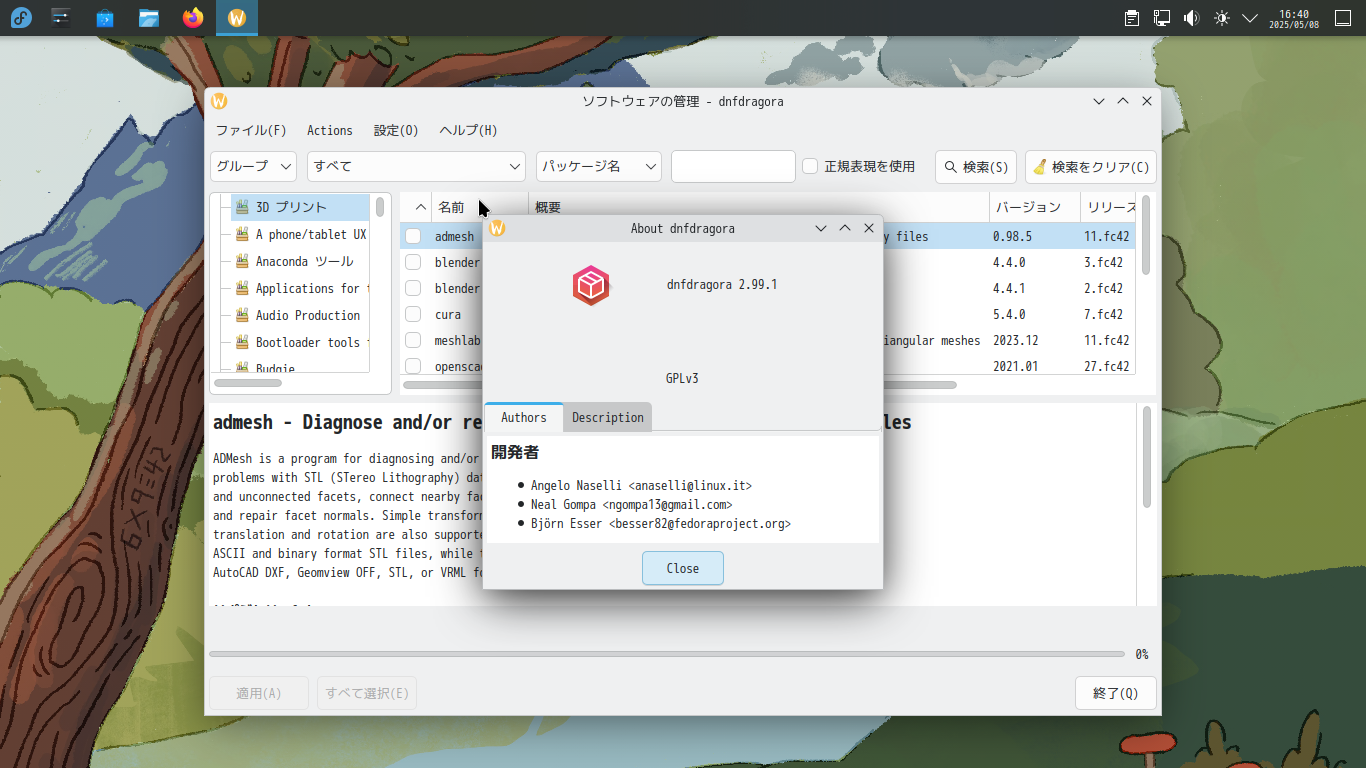Minimize the main window with its down-chevron button

click(x=1099, y=101)
